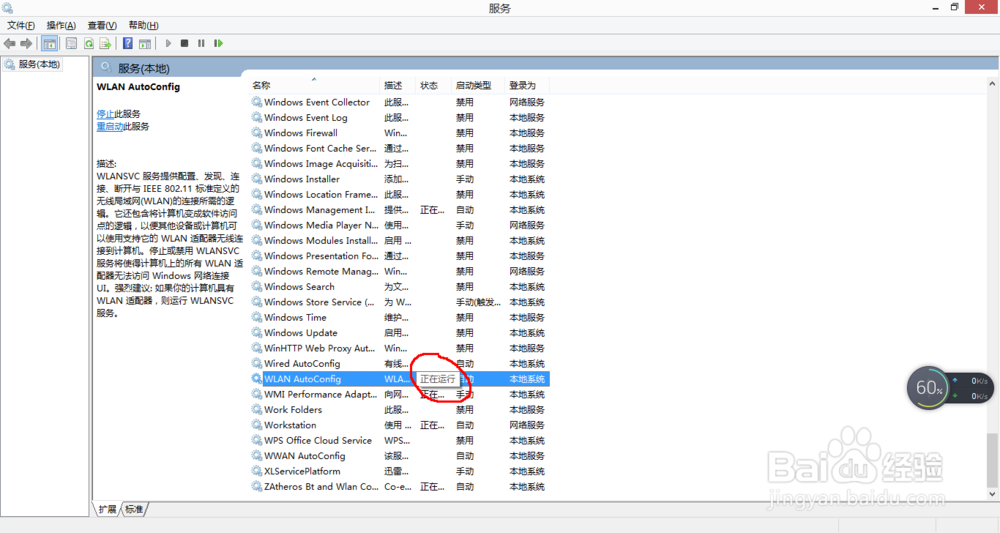Click the Start Service play icon
The image size is (1000, 533).
click(x=168, y=43)
